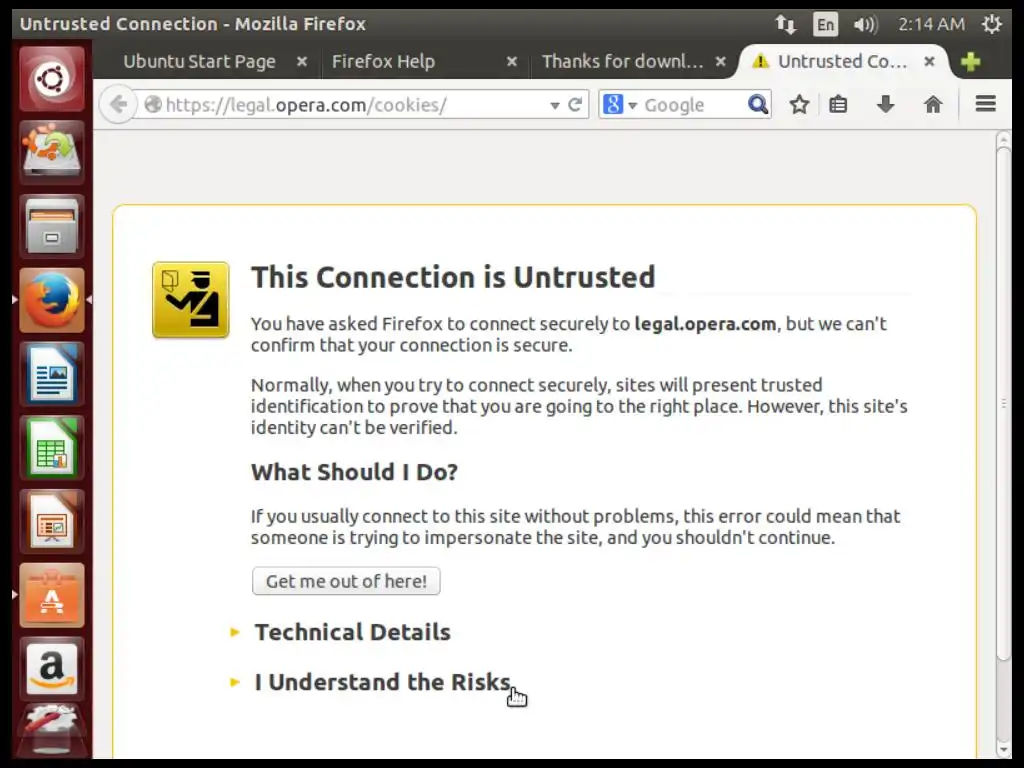This screenshot has height=768, width=1024.
Task: Click the search magnifier icon
Action: point(758,104)
